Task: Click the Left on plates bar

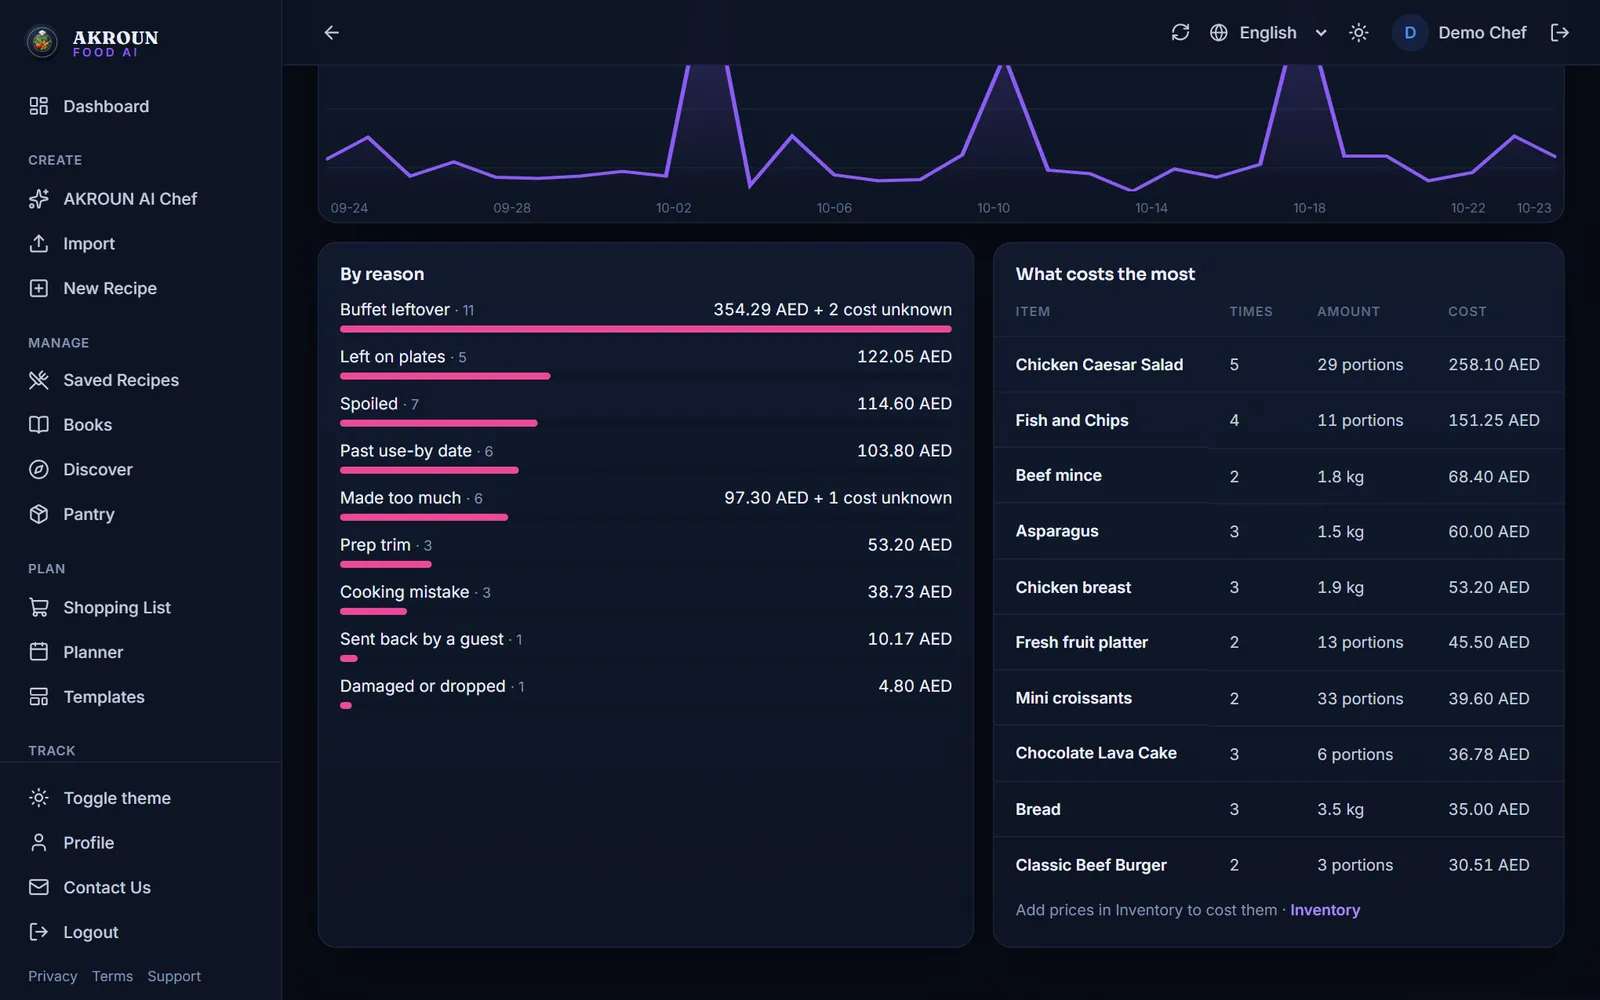Action: click(445, 376)
